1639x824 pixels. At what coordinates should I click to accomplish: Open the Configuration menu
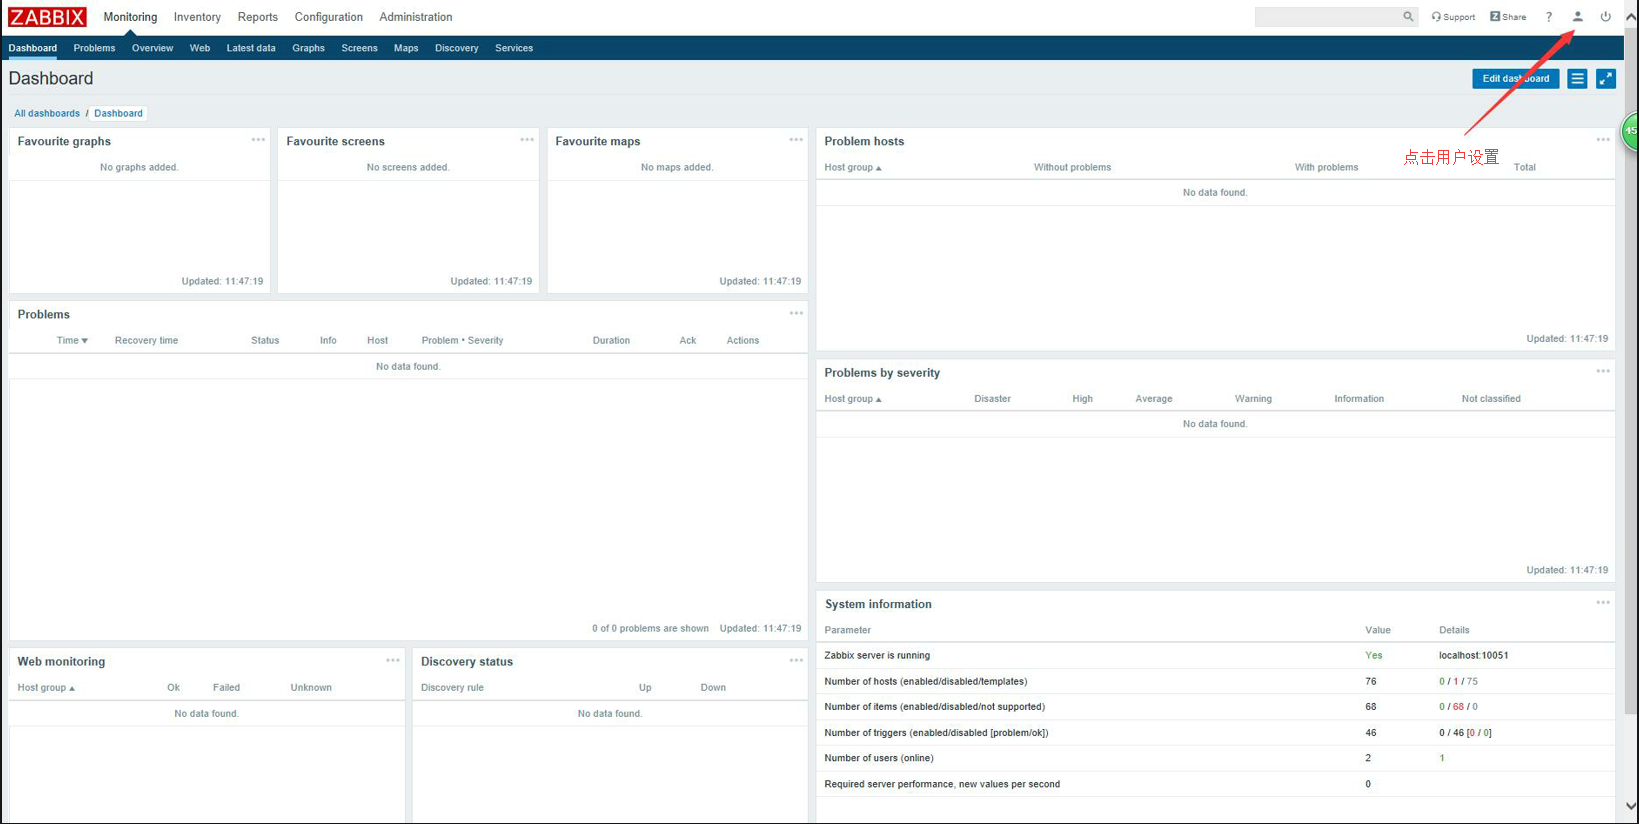(x=329, y=17)
